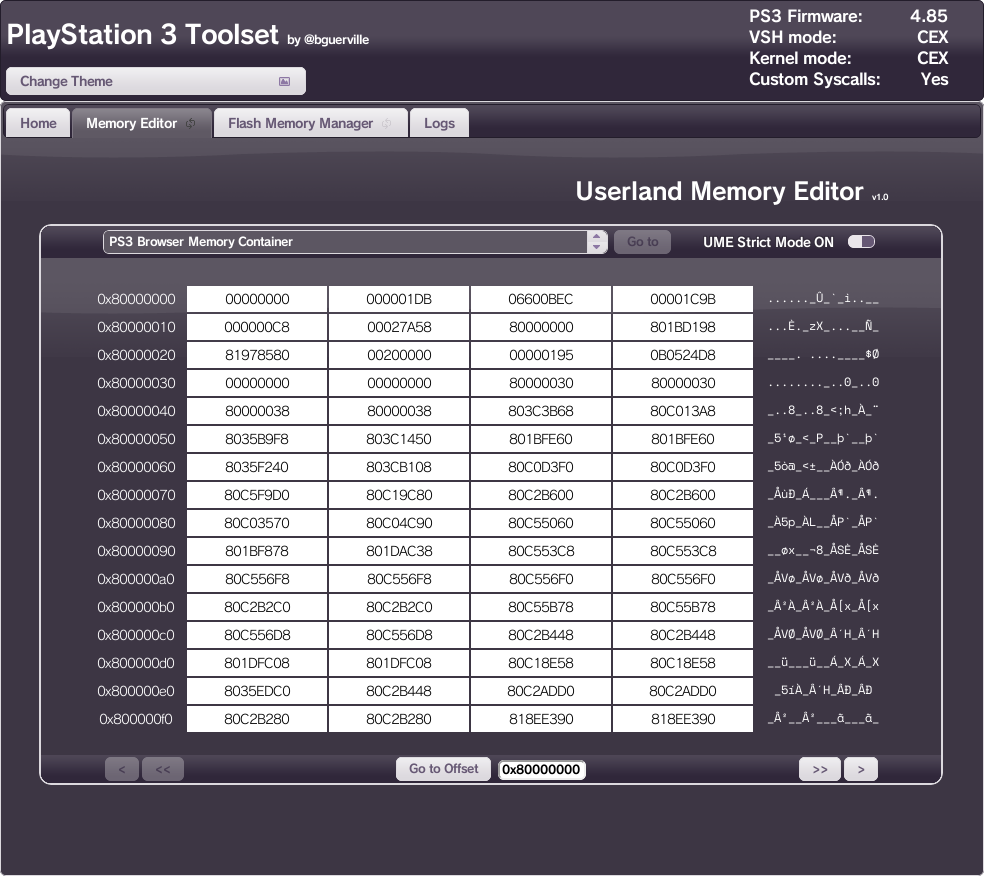Edit the hex cell 8035F240

pyautogui.click(x=257, y=467)
